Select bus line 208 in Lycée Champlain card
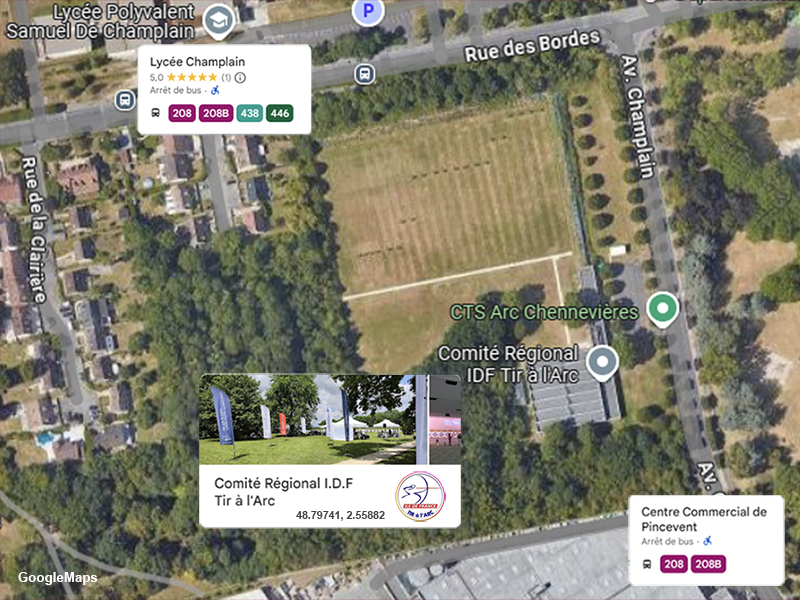 tap(182, 113)
